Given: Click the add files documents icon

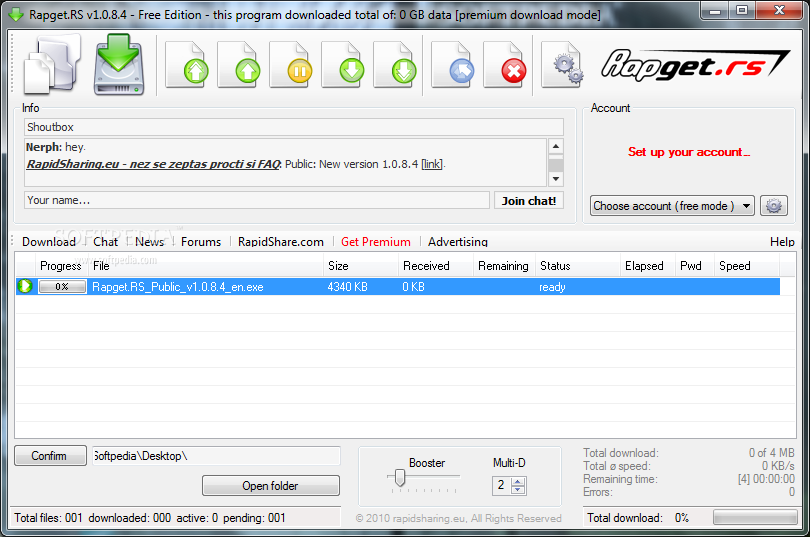Looking at the screenshot, I should point(51,65).
